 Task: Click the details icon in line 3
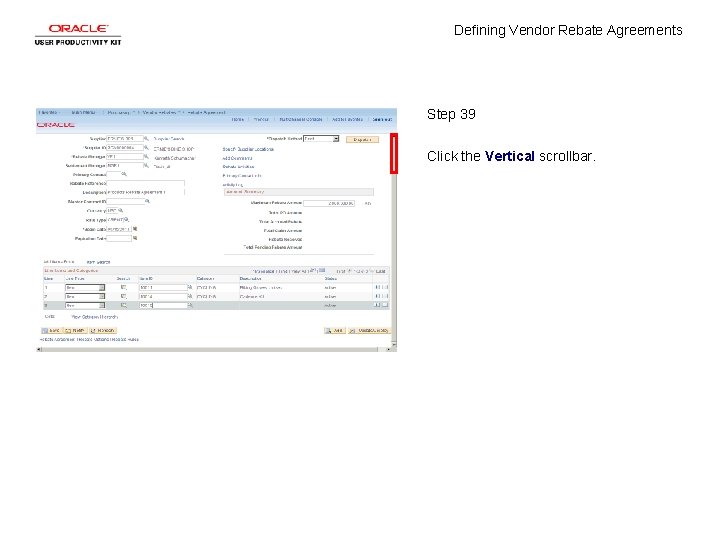click(123, 305)
